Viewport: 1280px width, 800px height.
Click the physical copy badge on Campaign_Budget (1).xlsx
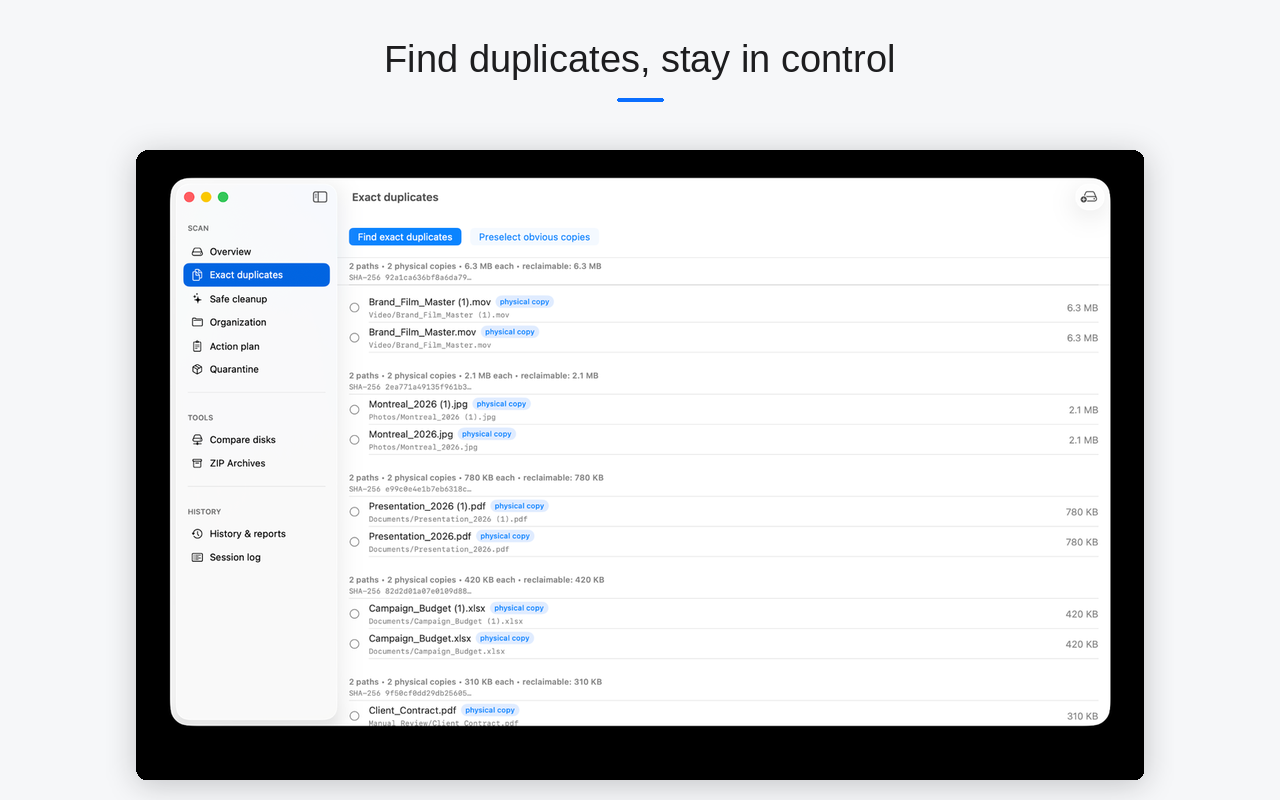[x=519, y=608]
